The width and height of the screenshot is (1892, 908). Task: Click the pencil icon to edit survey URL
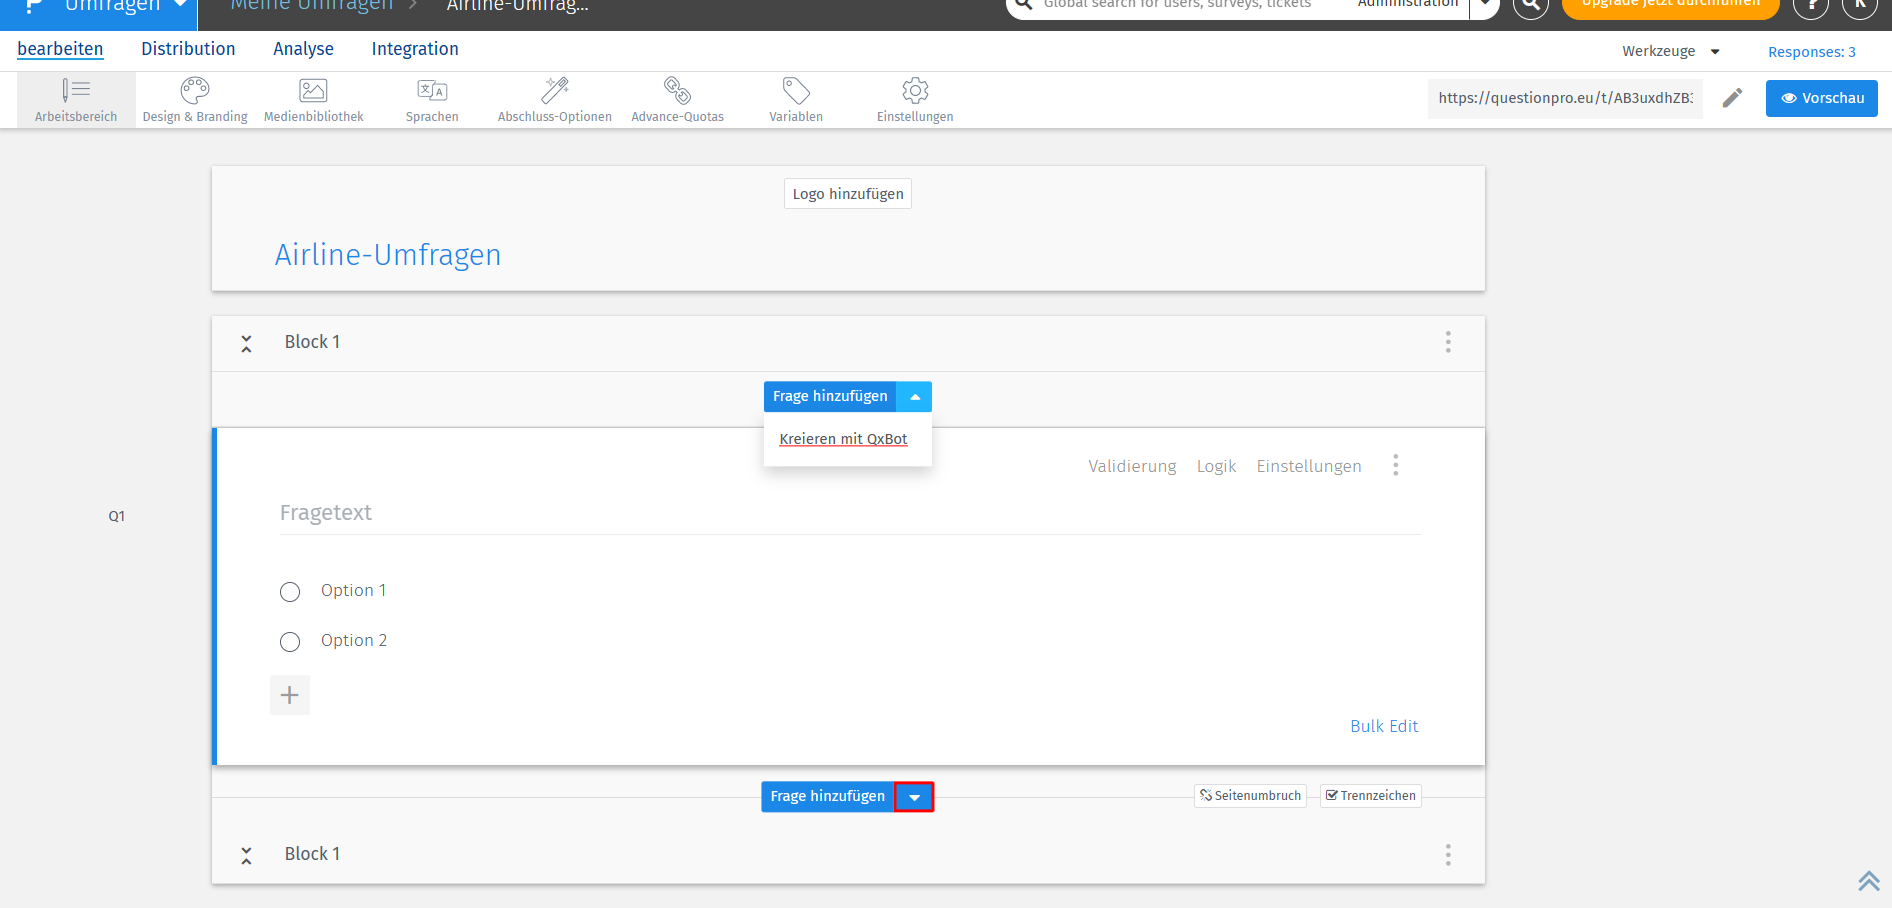click(x=1733, y=98)
